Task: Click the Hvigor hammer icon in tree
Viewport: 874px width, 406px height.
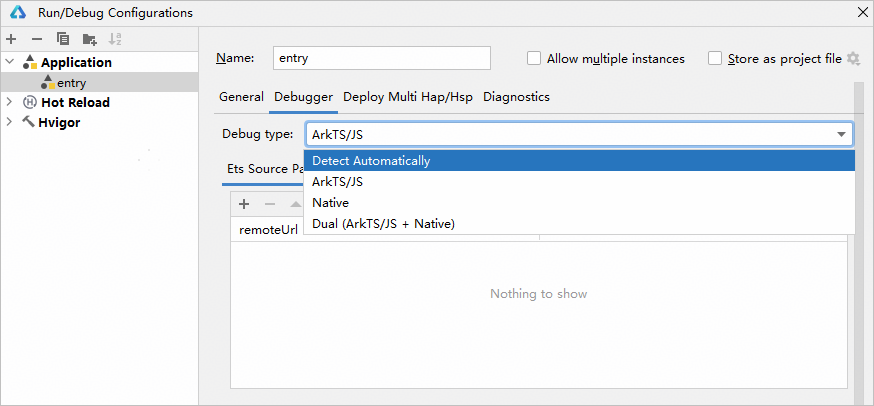Action: point(28,122)
